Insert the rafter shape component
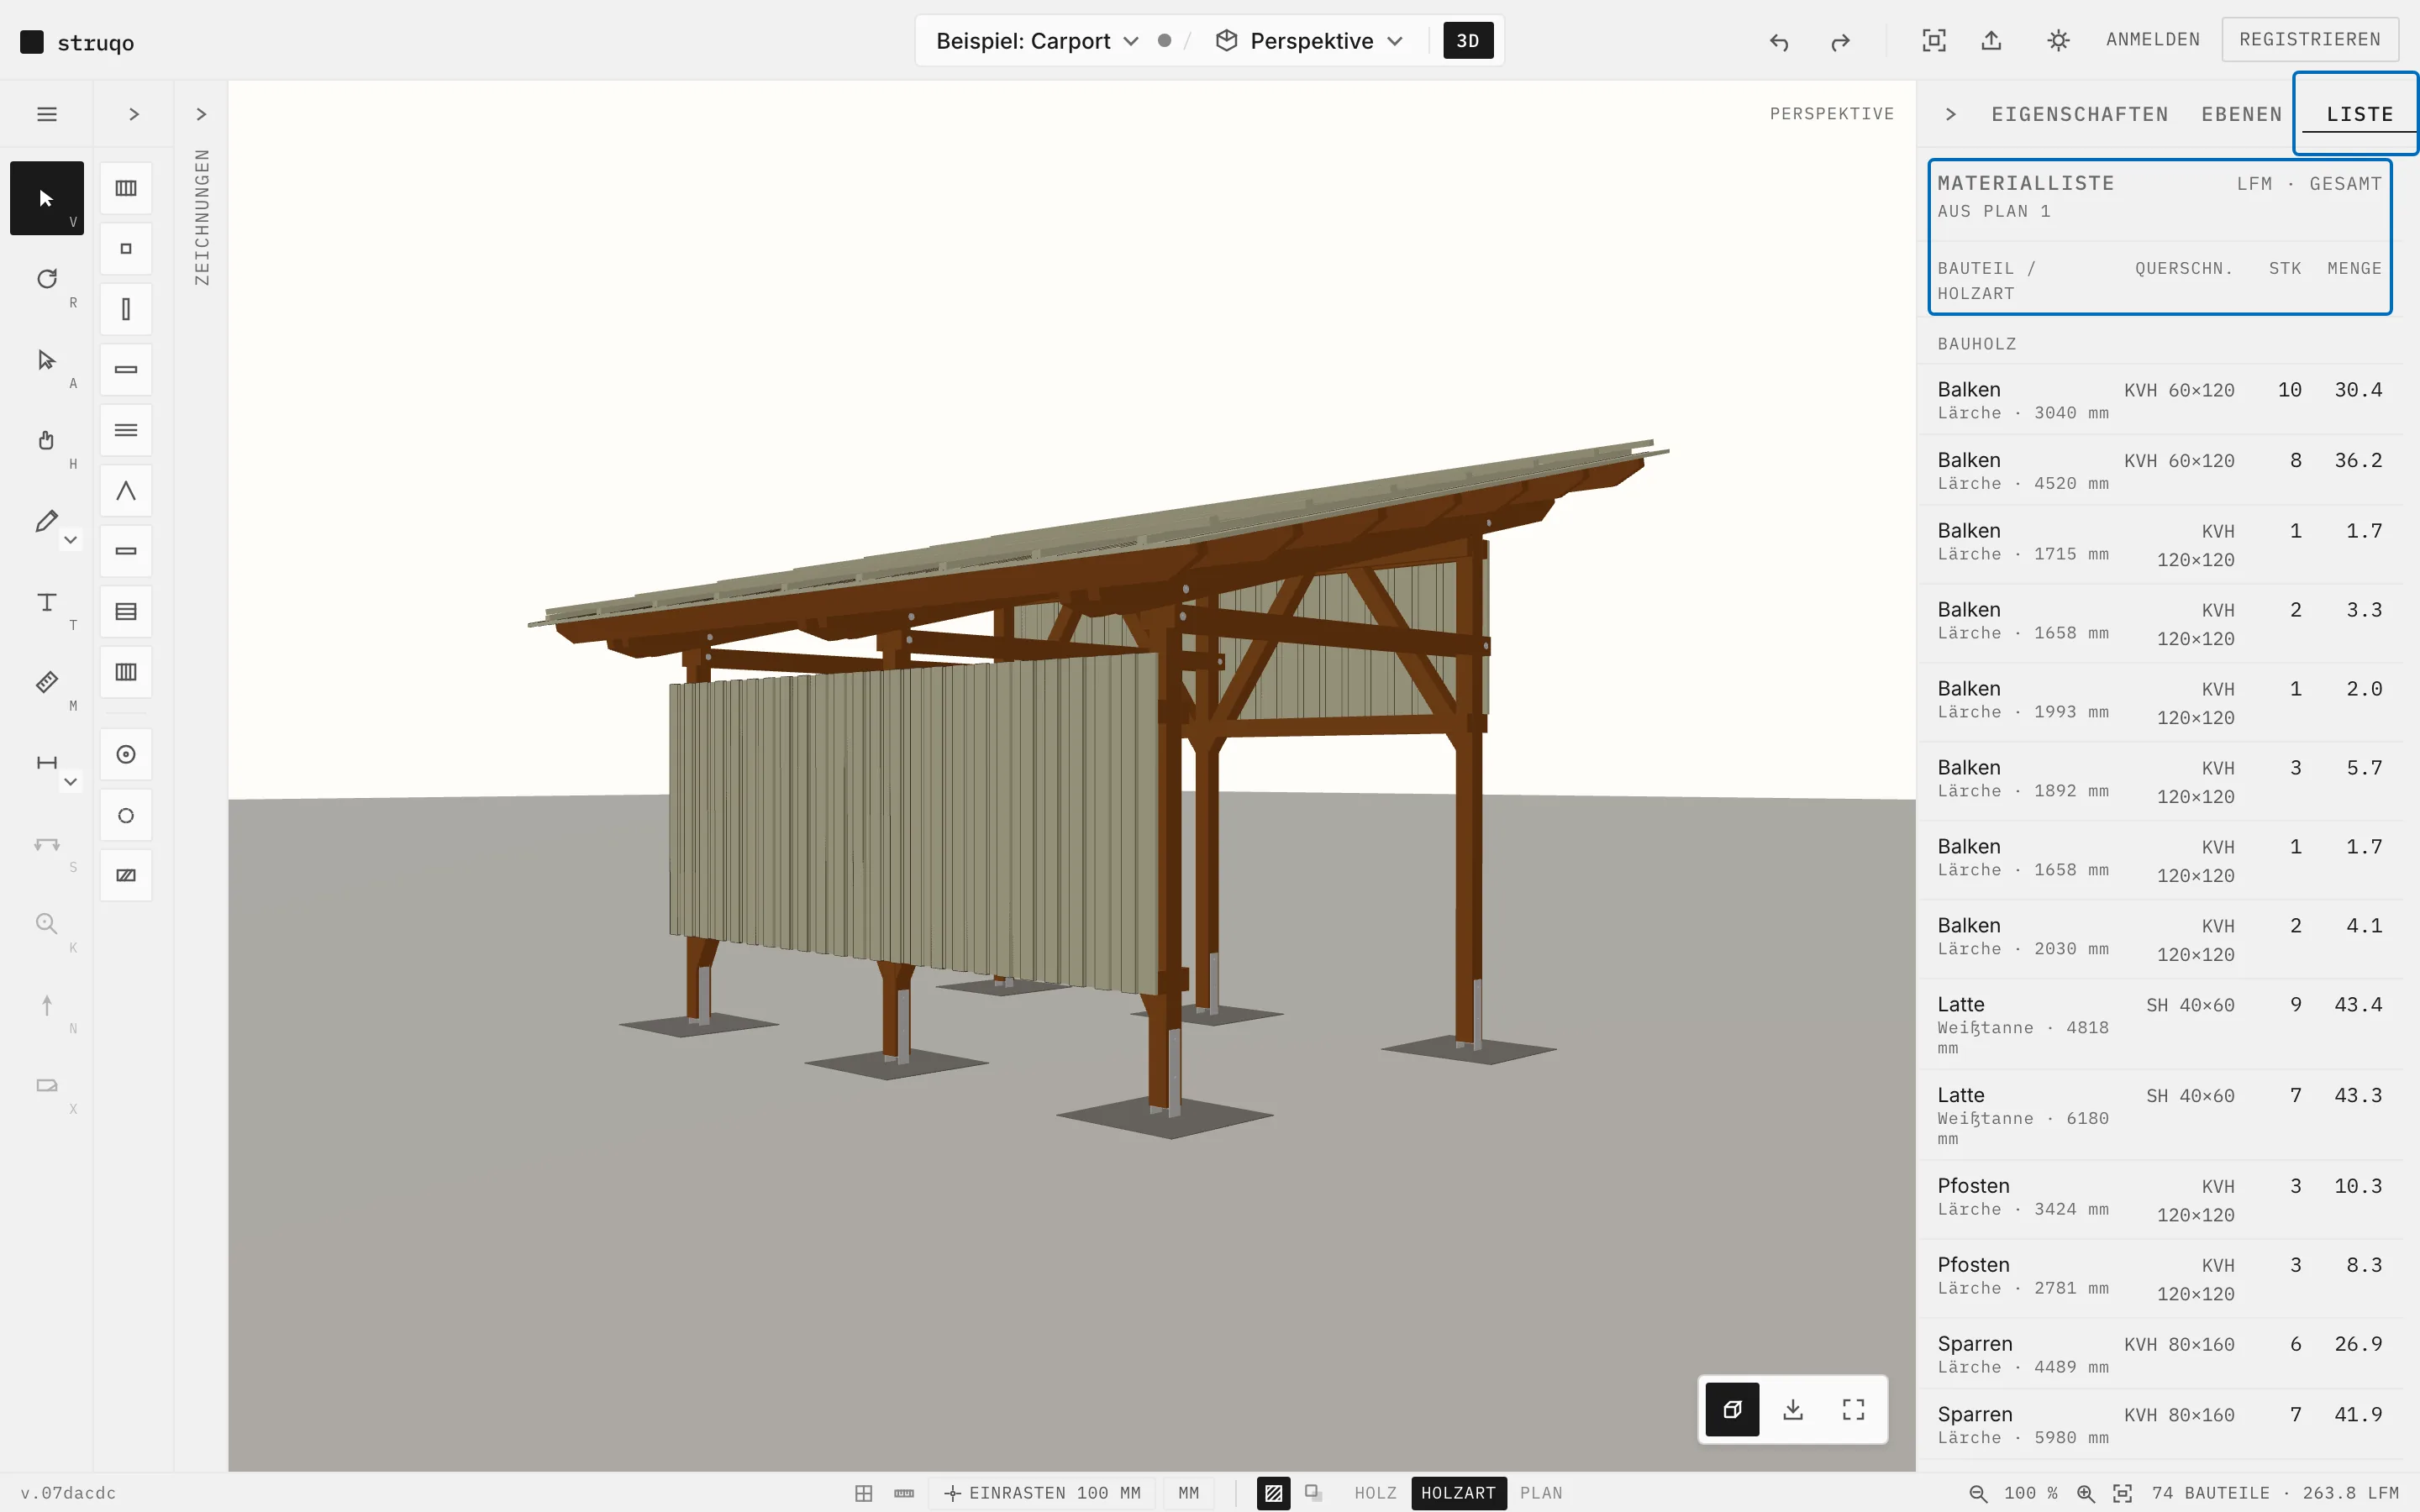The height and width of the screenshot is (1512, 2420). 126,491
